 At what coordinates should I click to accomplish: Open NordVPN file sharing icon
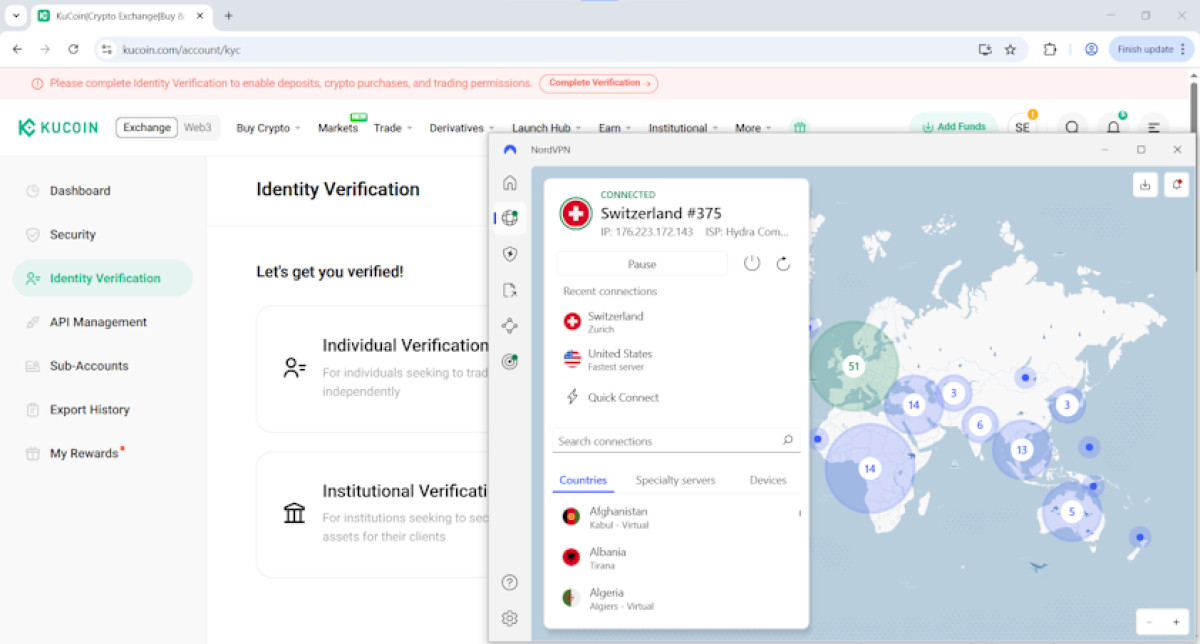point(510,290)
